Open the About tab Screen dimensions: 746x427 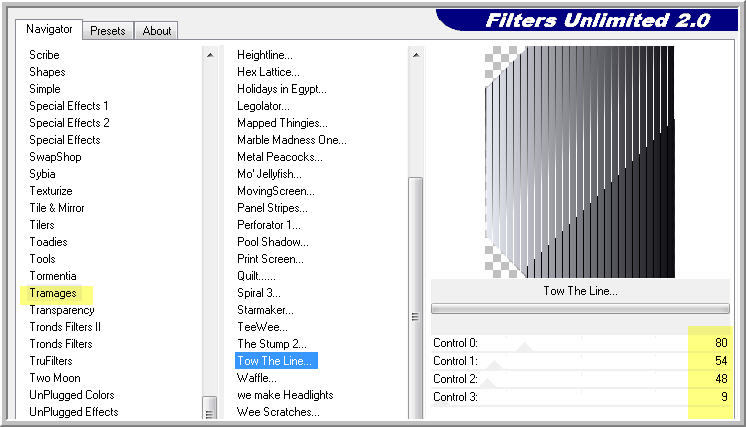click(157, 31)
